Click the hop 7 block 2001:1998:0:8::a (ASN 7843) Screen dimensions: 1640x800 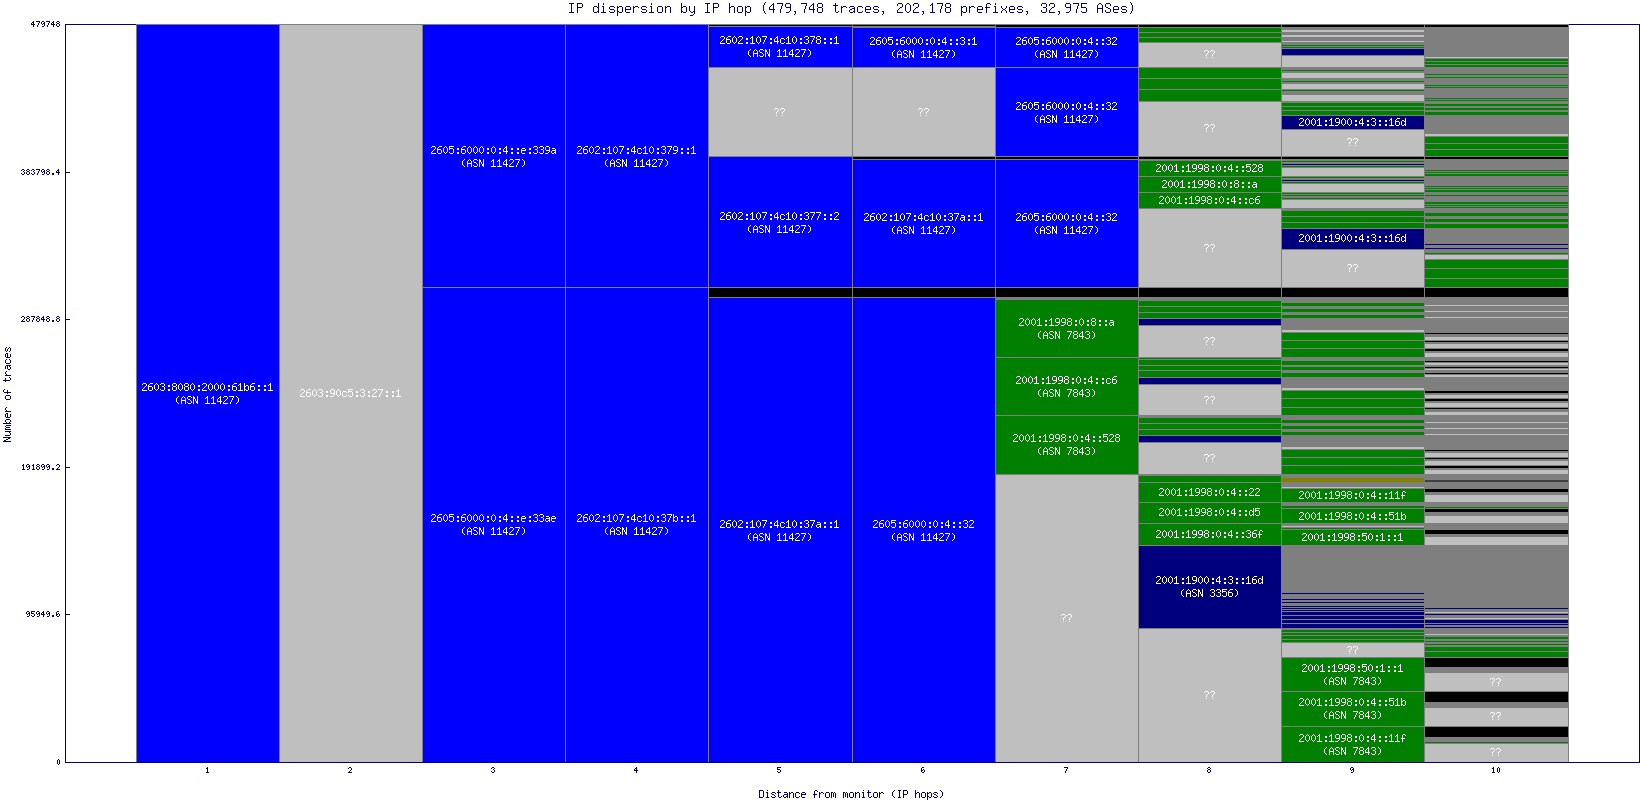pyautogui.click(x=1067, y=328)
